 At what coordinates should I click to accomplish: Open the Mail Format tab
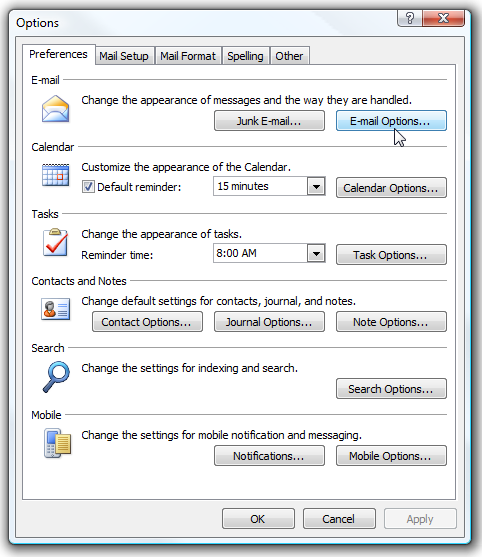click(188, 56)
